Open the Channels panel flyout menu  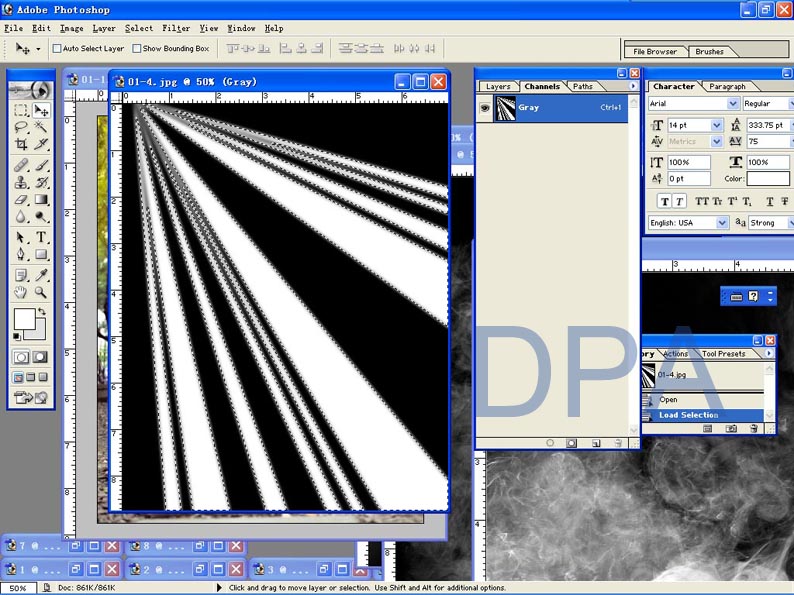coord(633,86)
